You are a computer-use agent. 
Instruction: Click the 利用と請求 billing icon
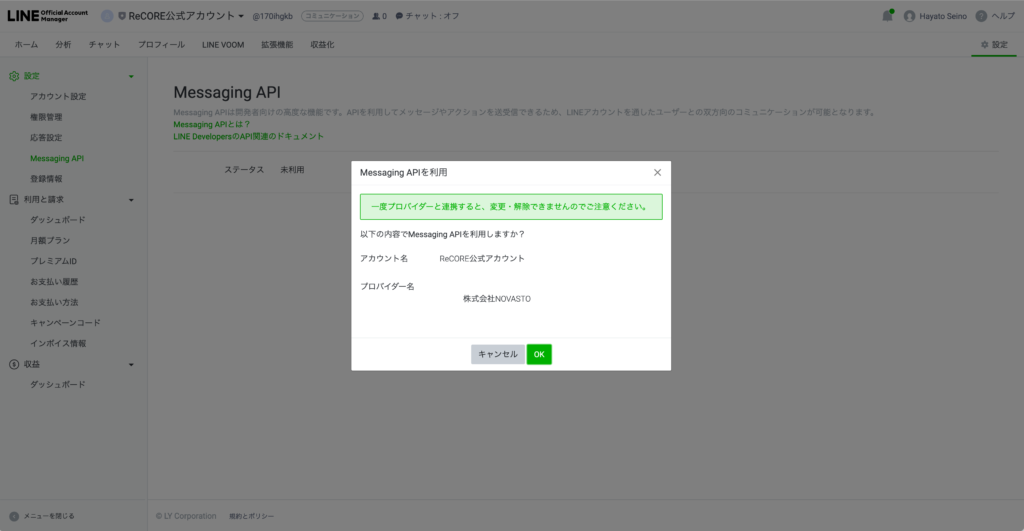pyautogui.click(x=14, y=200)
